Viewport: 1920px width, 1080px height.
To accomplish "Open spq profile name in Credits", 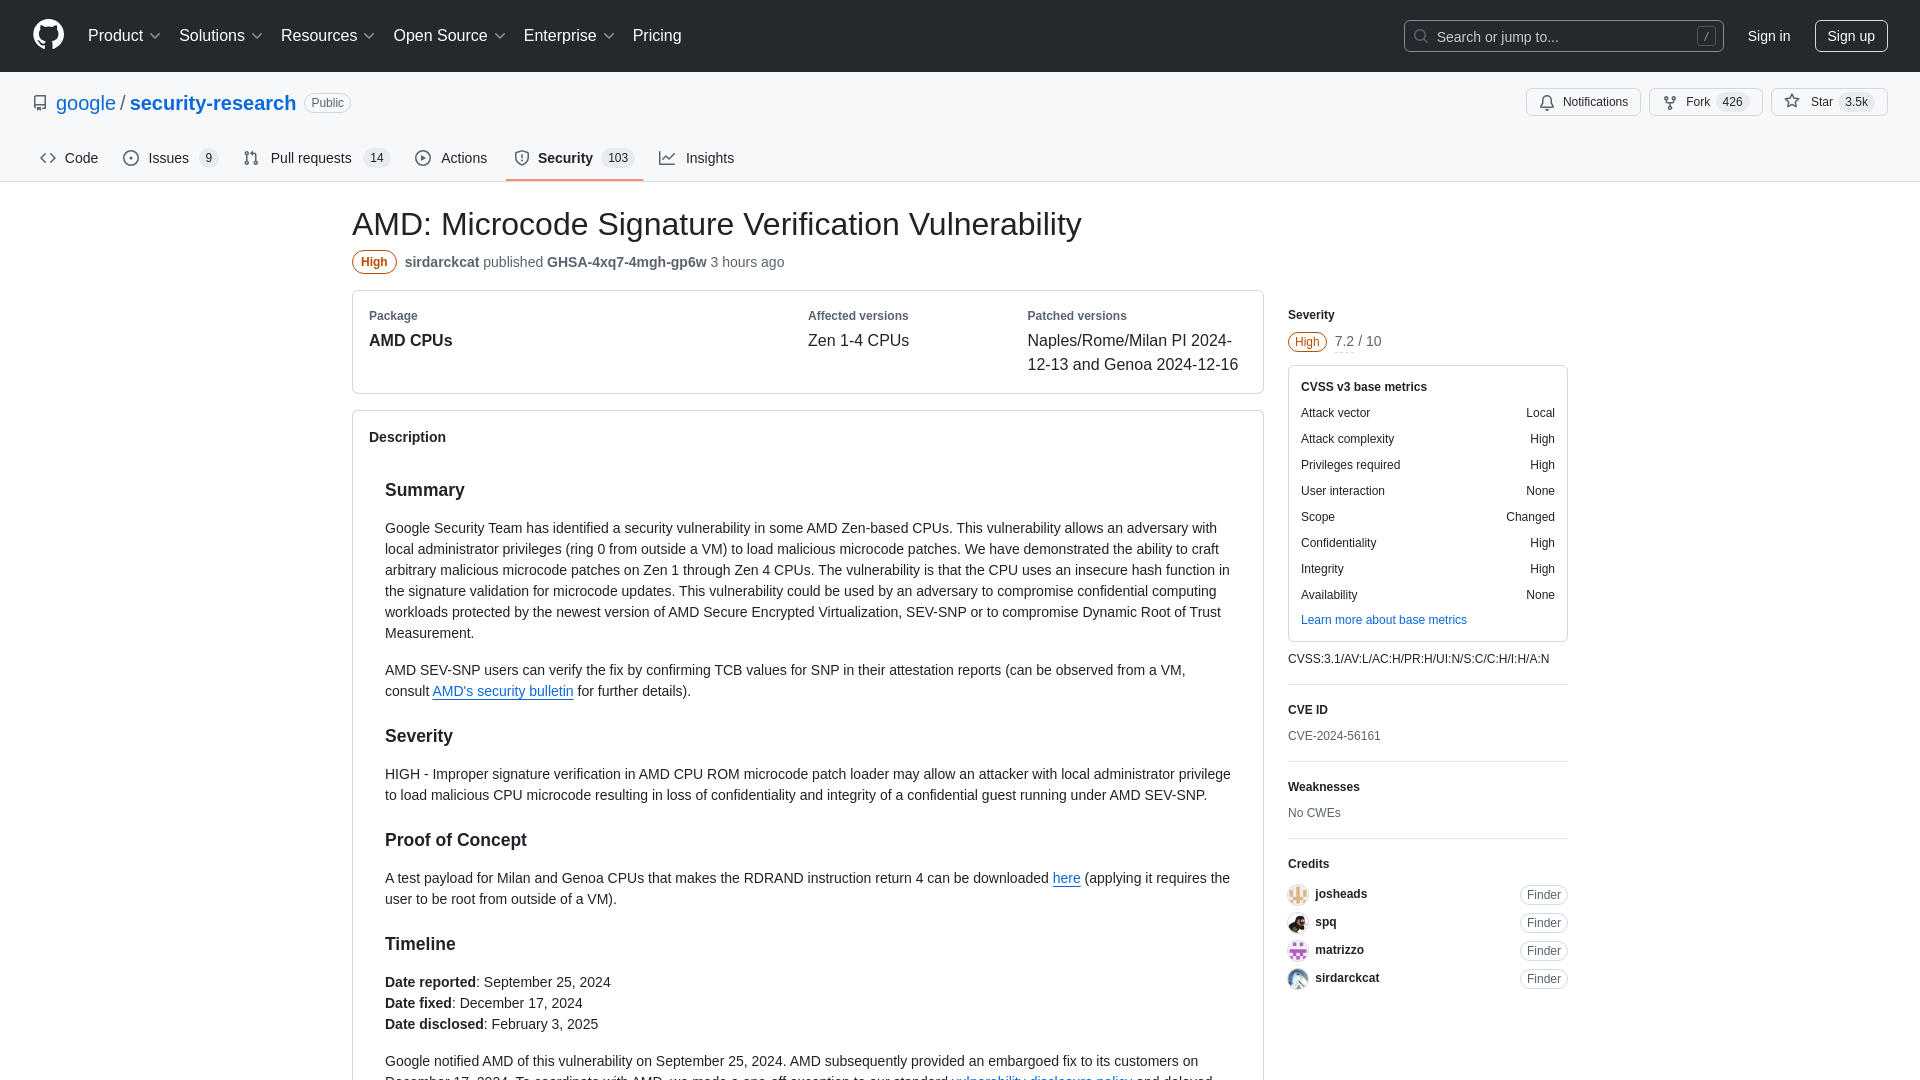I will (1325, 922).
